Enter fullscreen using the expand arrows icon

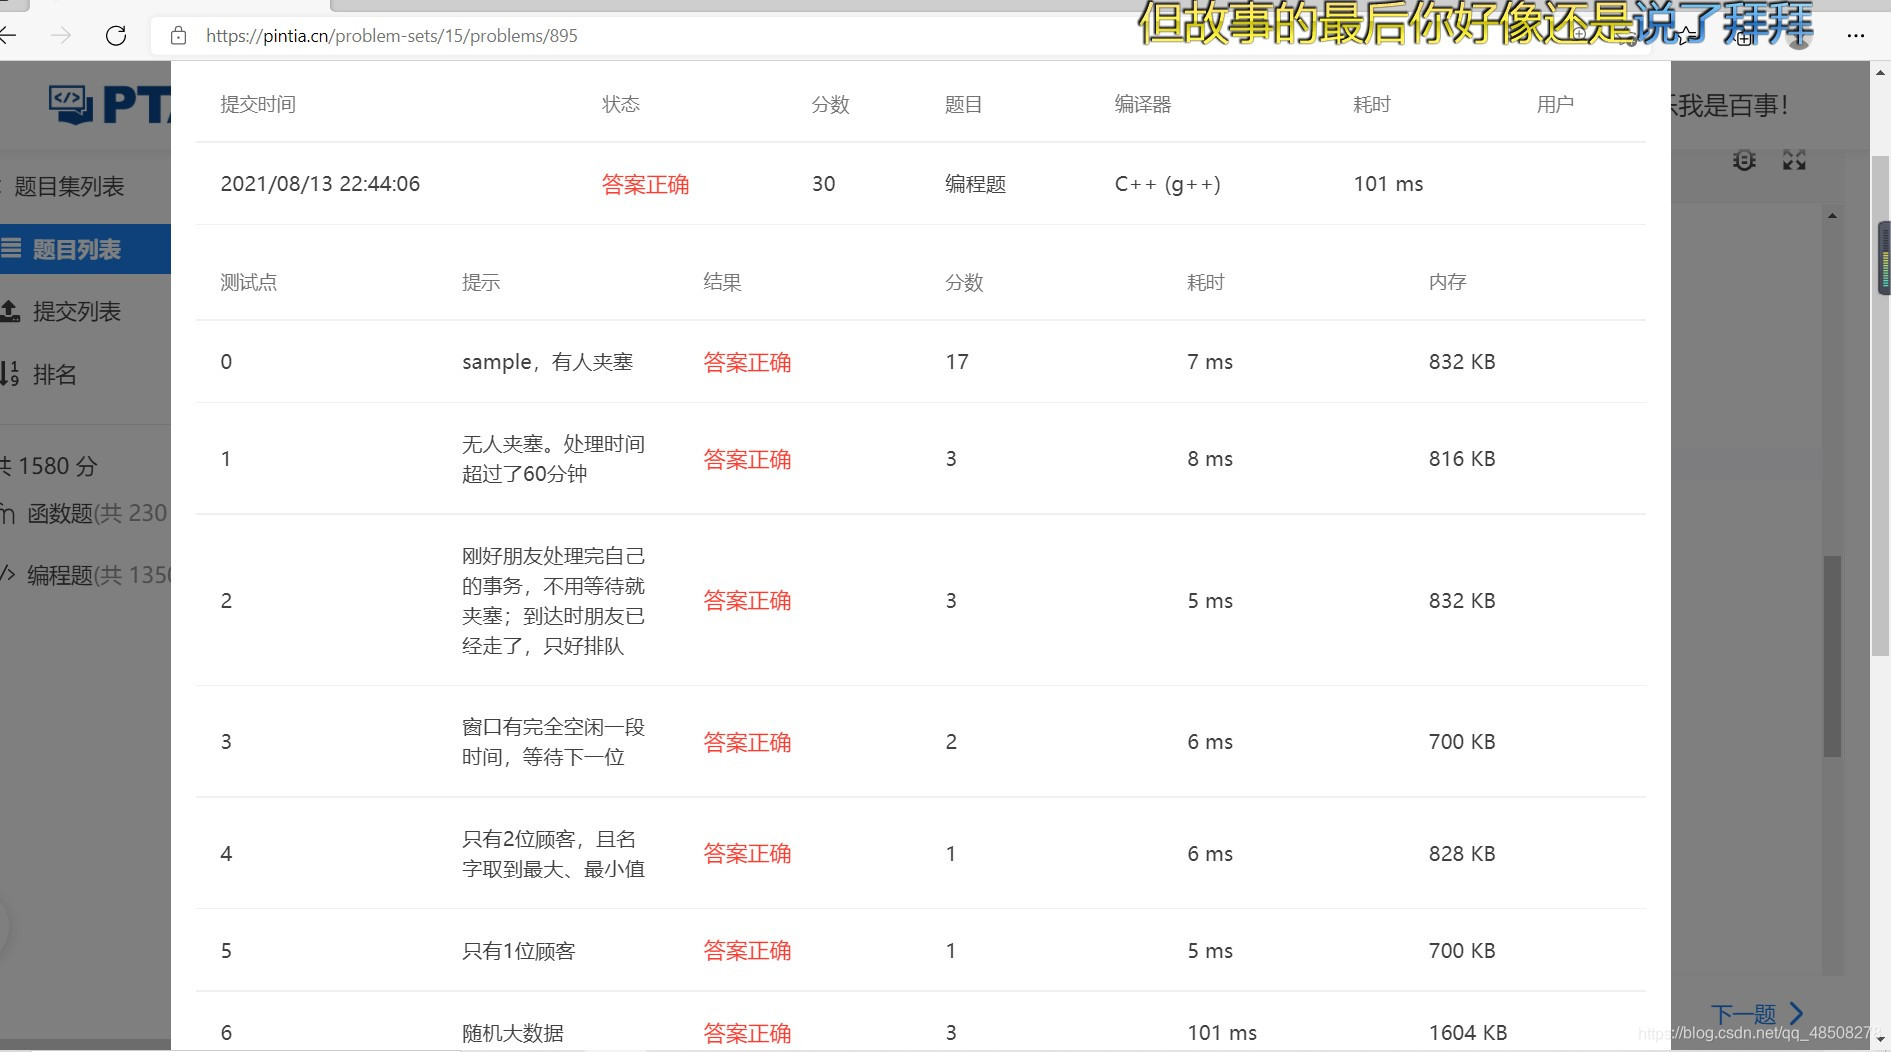point(1793,159)
